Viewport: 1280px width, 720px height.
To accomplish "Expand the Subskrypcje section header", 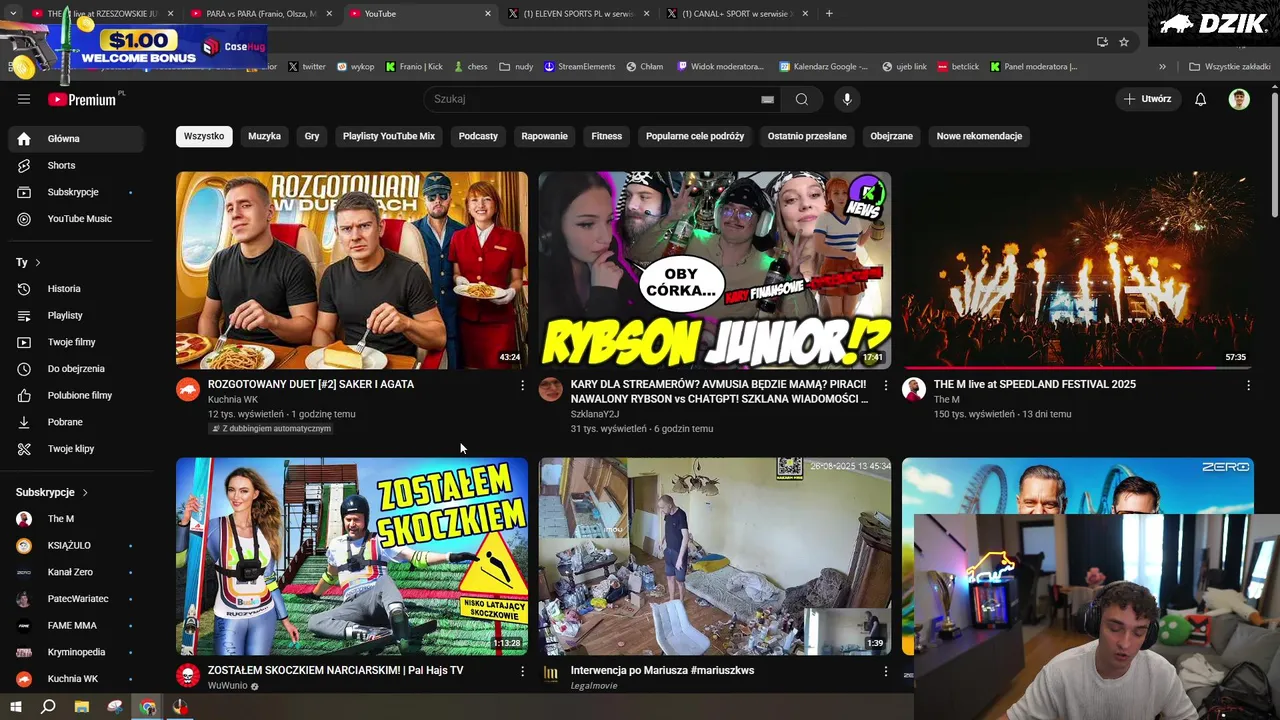I will point(52,492).
